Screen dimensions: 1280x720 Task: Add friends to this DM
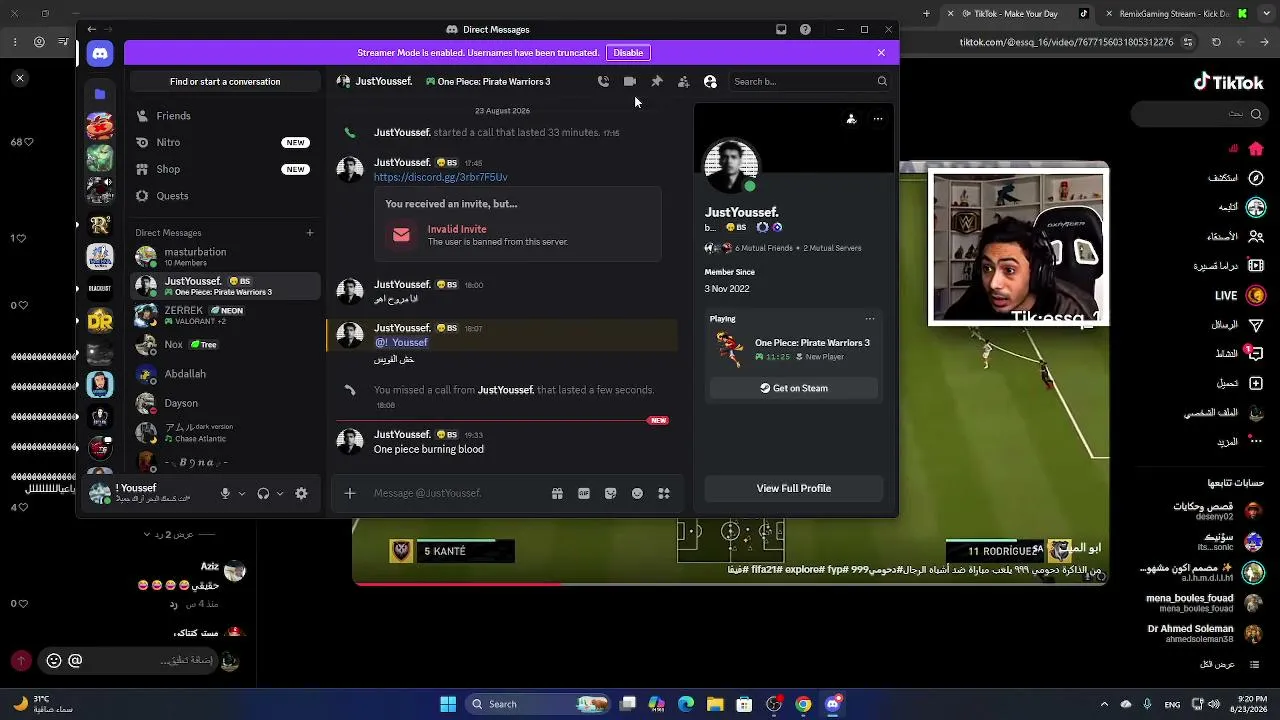(683, 82)
